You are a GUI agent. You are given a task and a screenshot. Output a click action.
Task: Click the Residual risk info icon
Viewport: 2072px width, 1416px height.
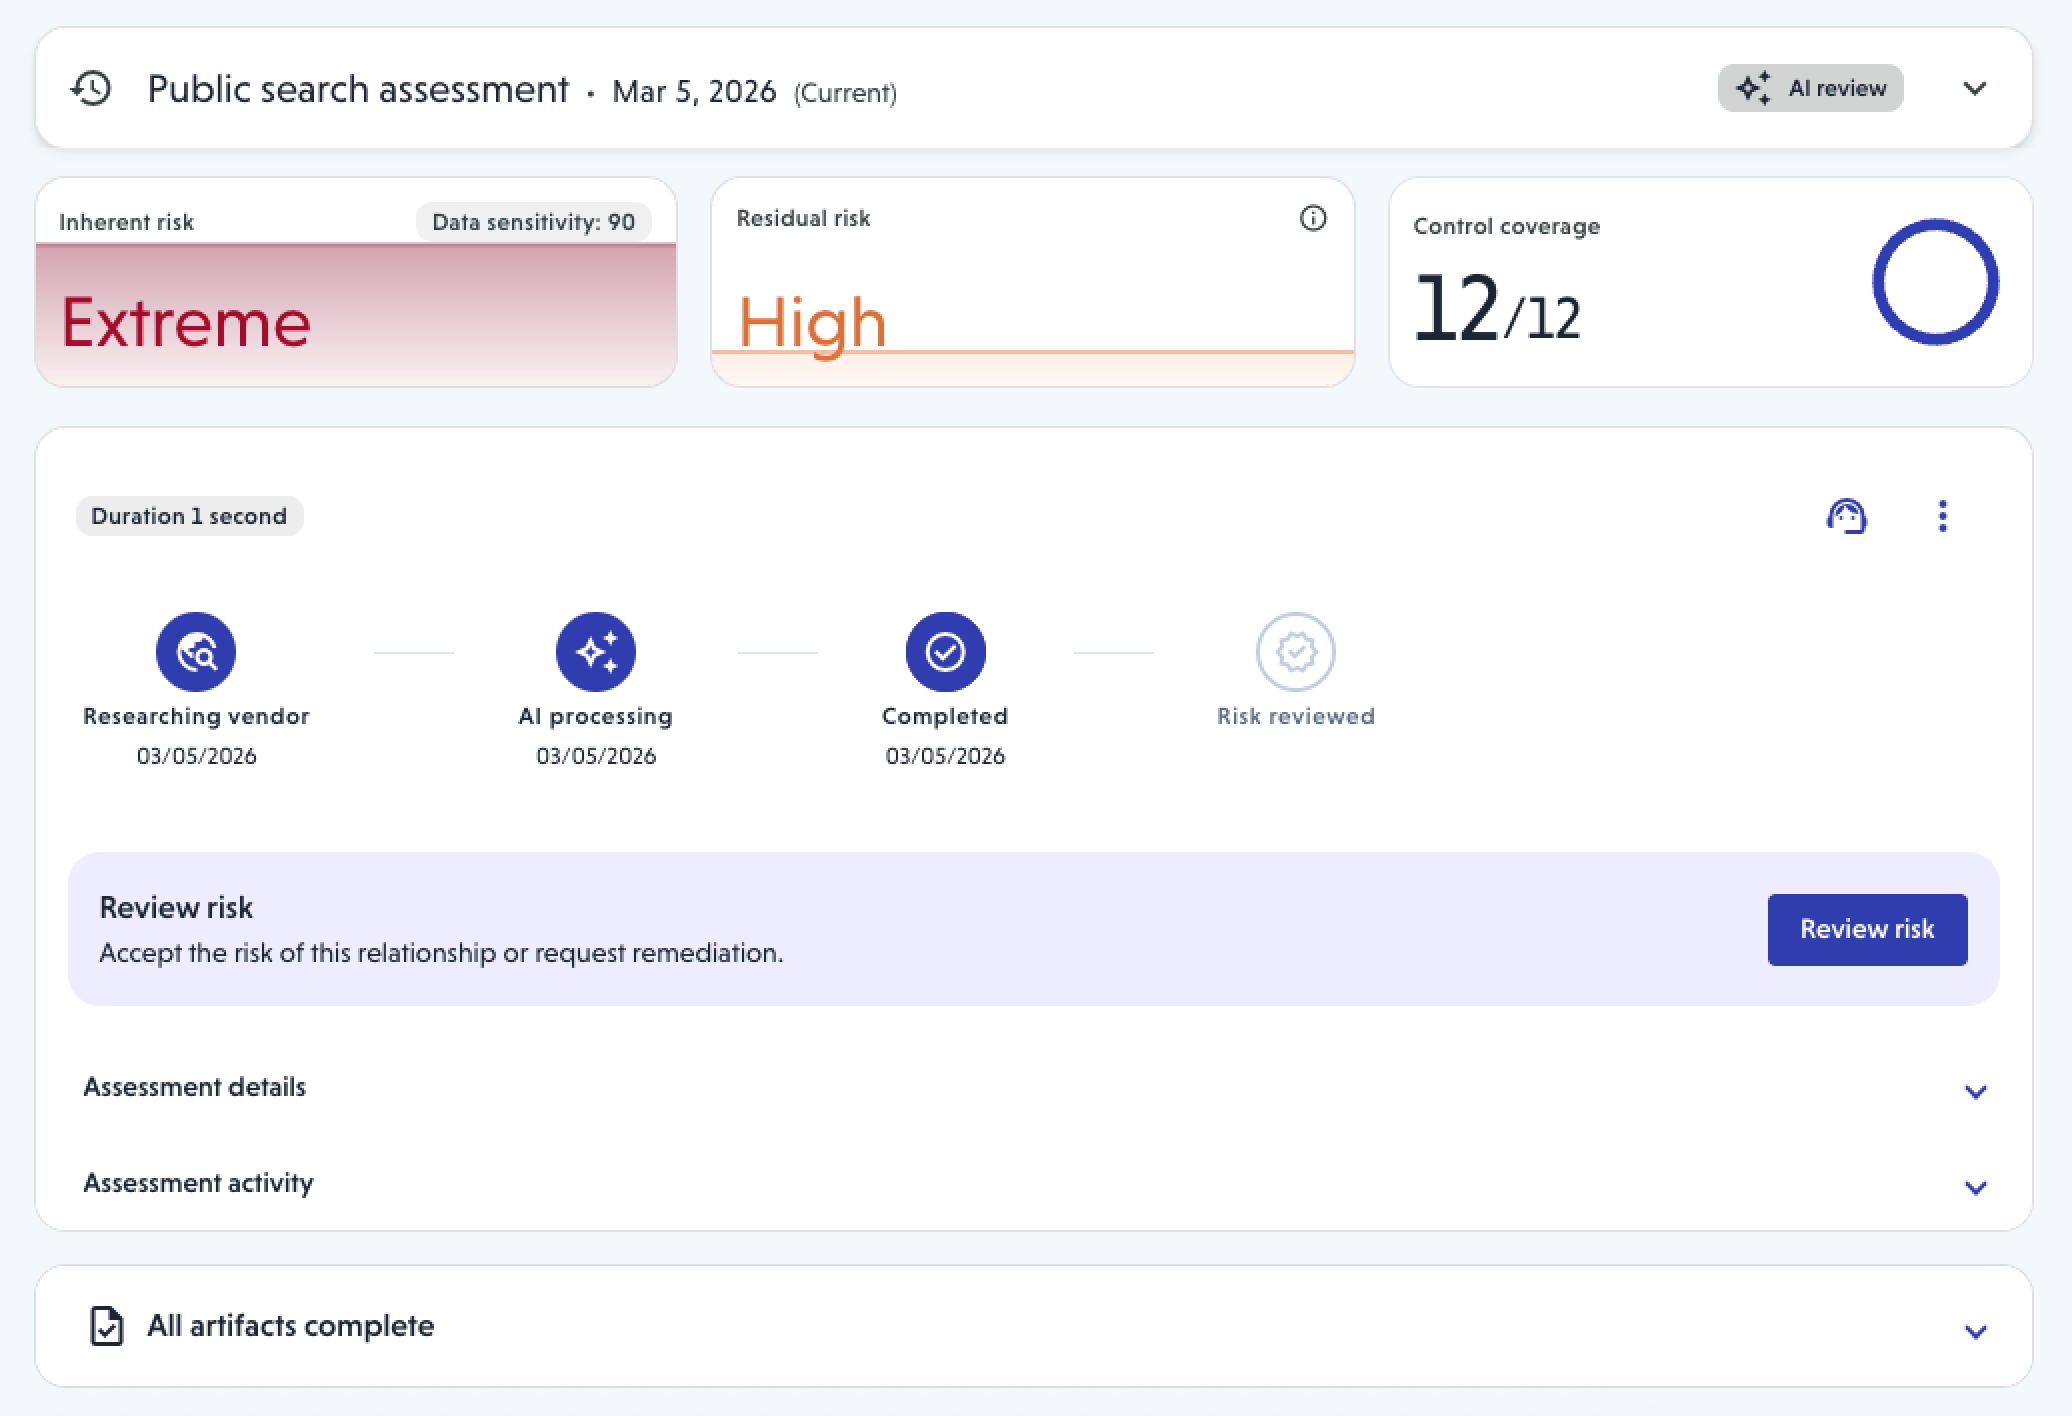pyautogui.click(x=1312, y=218)
